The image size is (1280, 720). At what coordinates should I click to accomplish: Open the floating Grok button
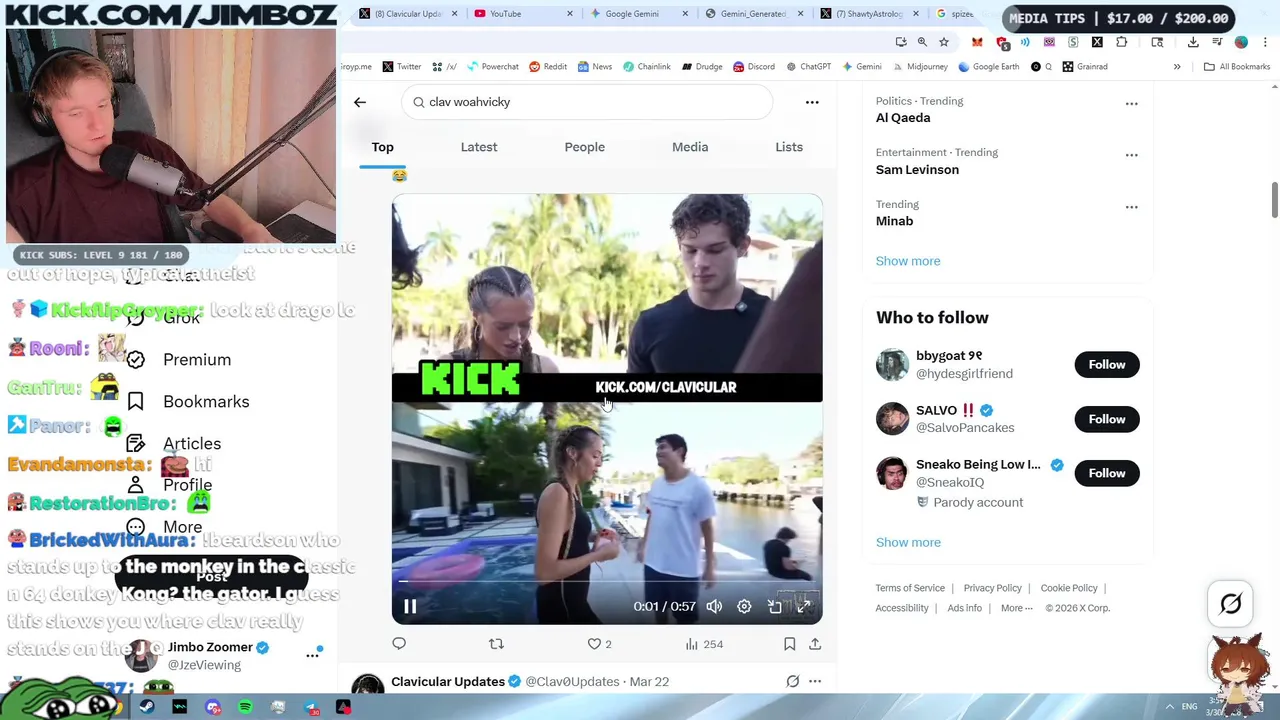[1231, 603]
